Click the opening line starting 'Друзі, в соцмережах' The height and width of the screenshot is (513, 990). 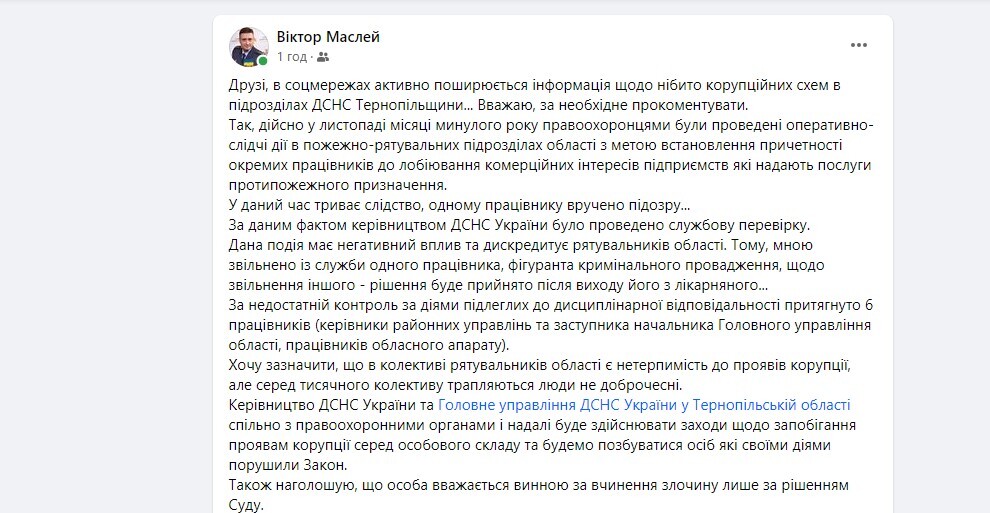point(534,85)
